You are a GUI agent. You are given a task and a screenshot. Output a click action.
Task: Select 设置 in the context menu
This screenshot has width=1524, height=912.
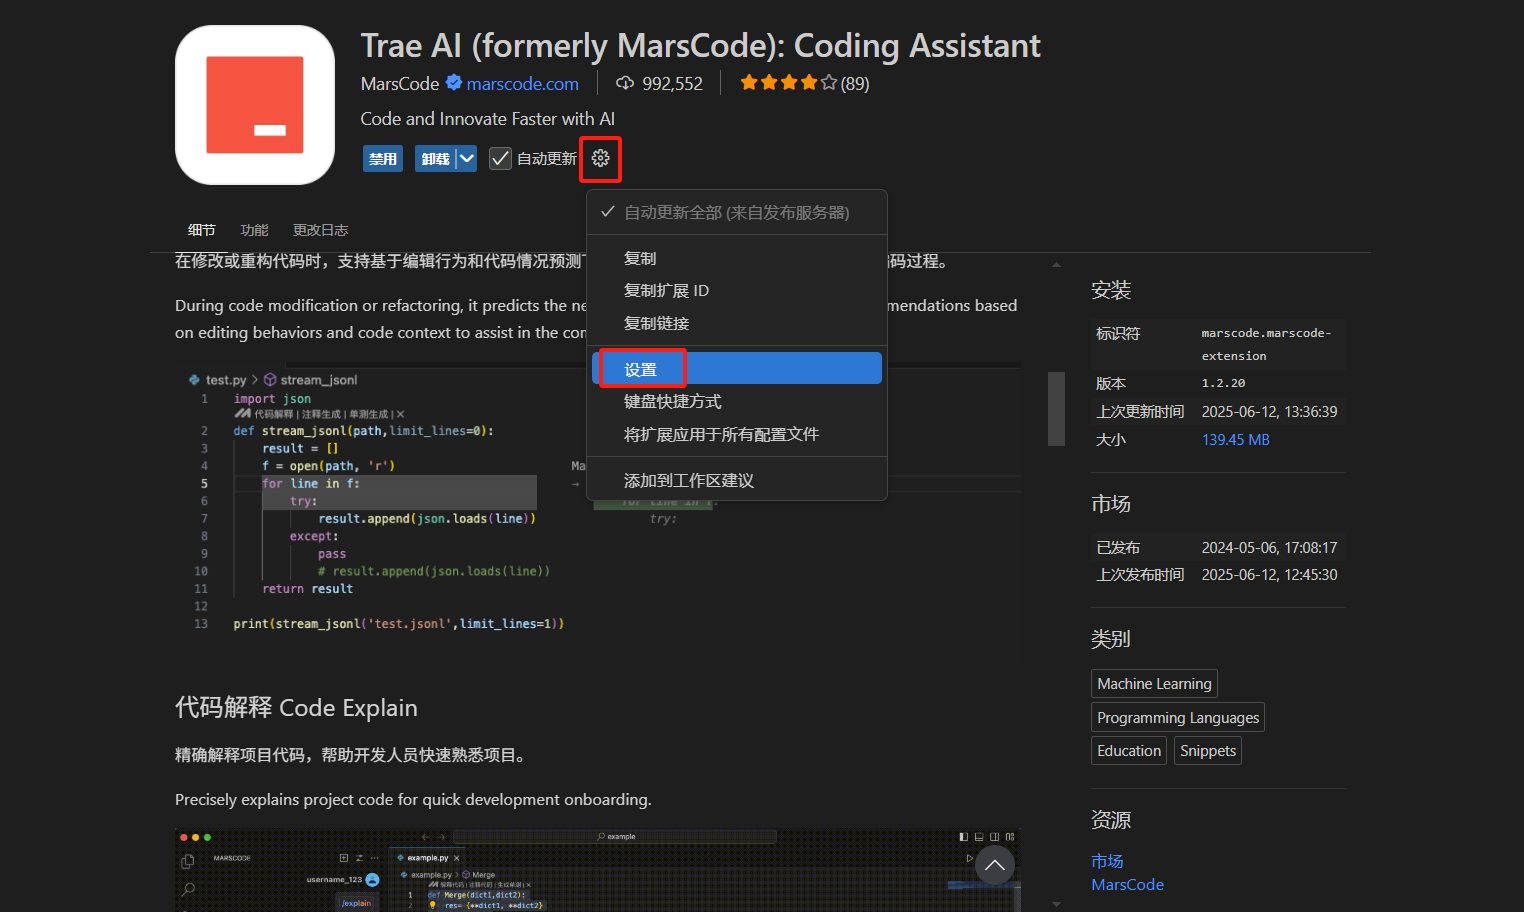[x=736, y=368]
